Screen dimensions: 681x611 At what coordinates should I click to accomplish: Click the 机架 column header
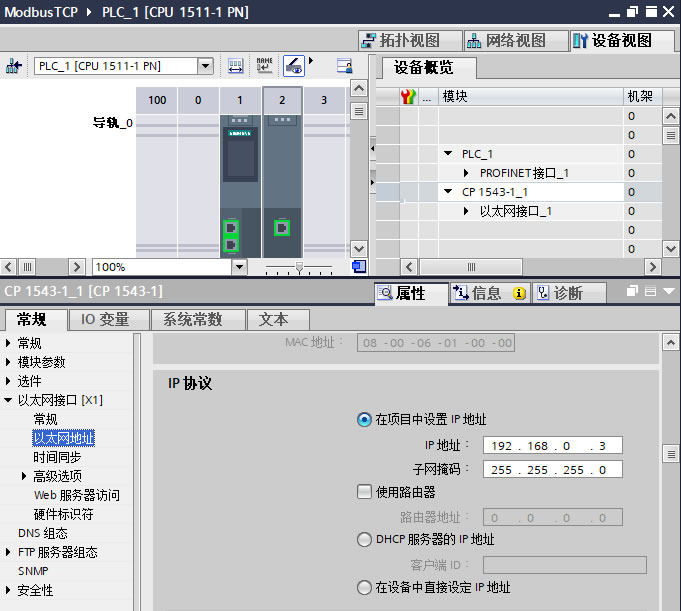642,96
